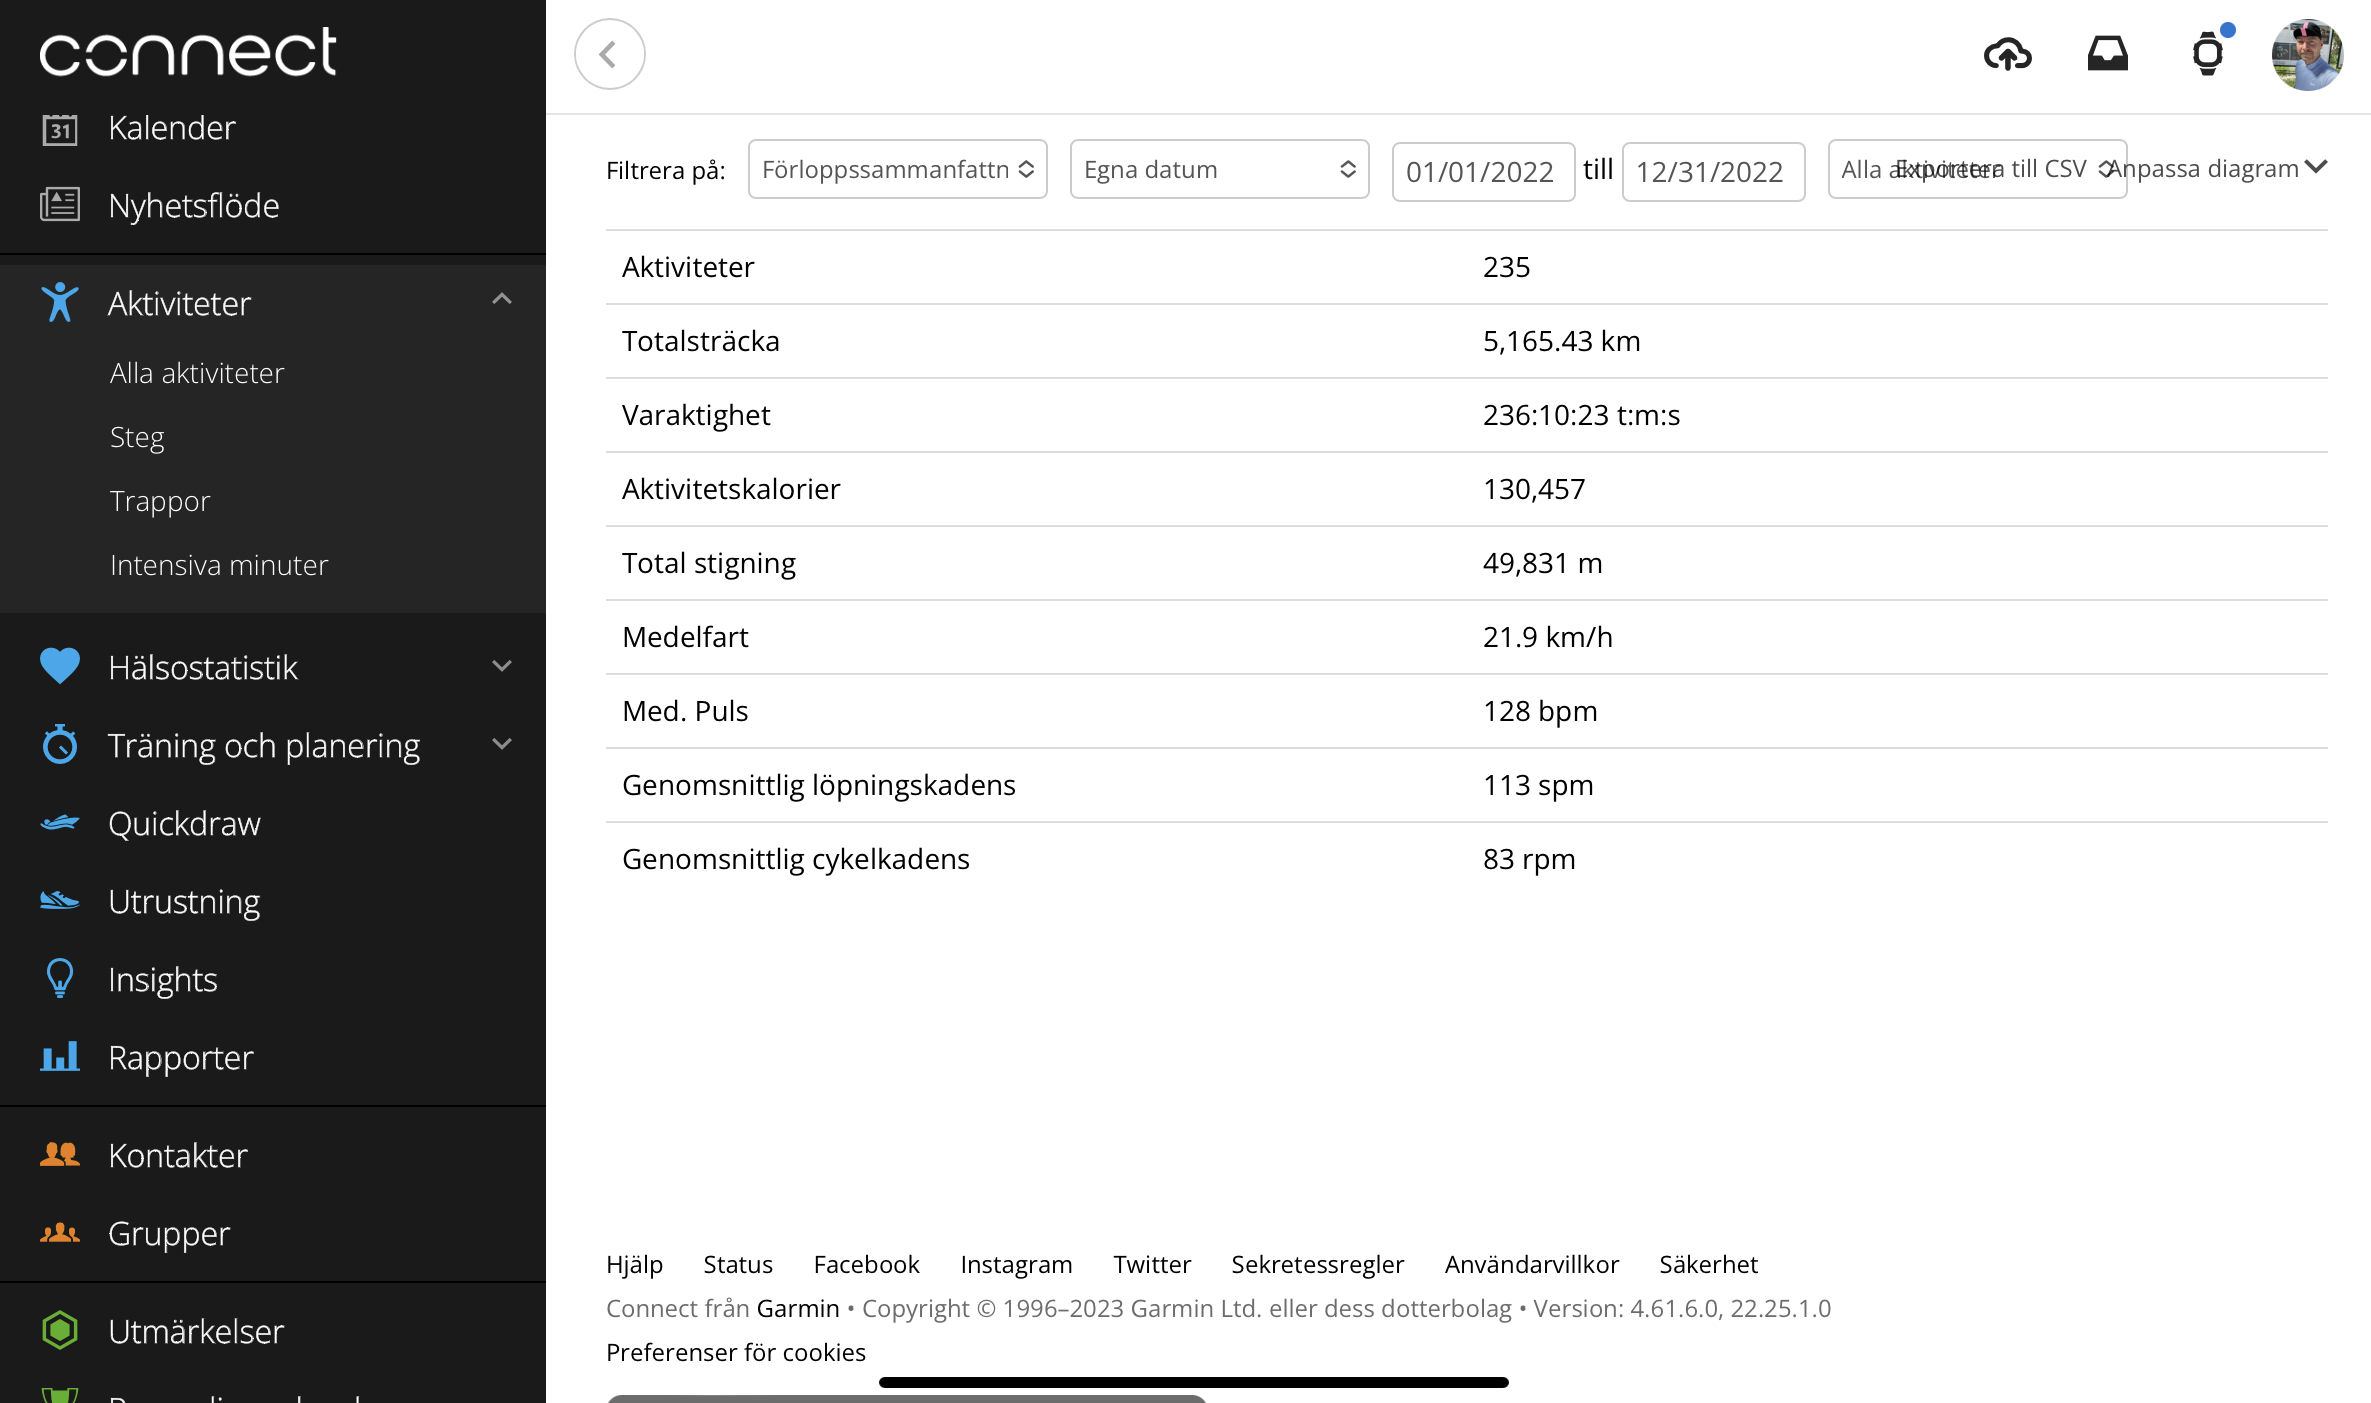Click the back arrow button
Screen dimensions: 2371x1403
click(x=609, y=54)
